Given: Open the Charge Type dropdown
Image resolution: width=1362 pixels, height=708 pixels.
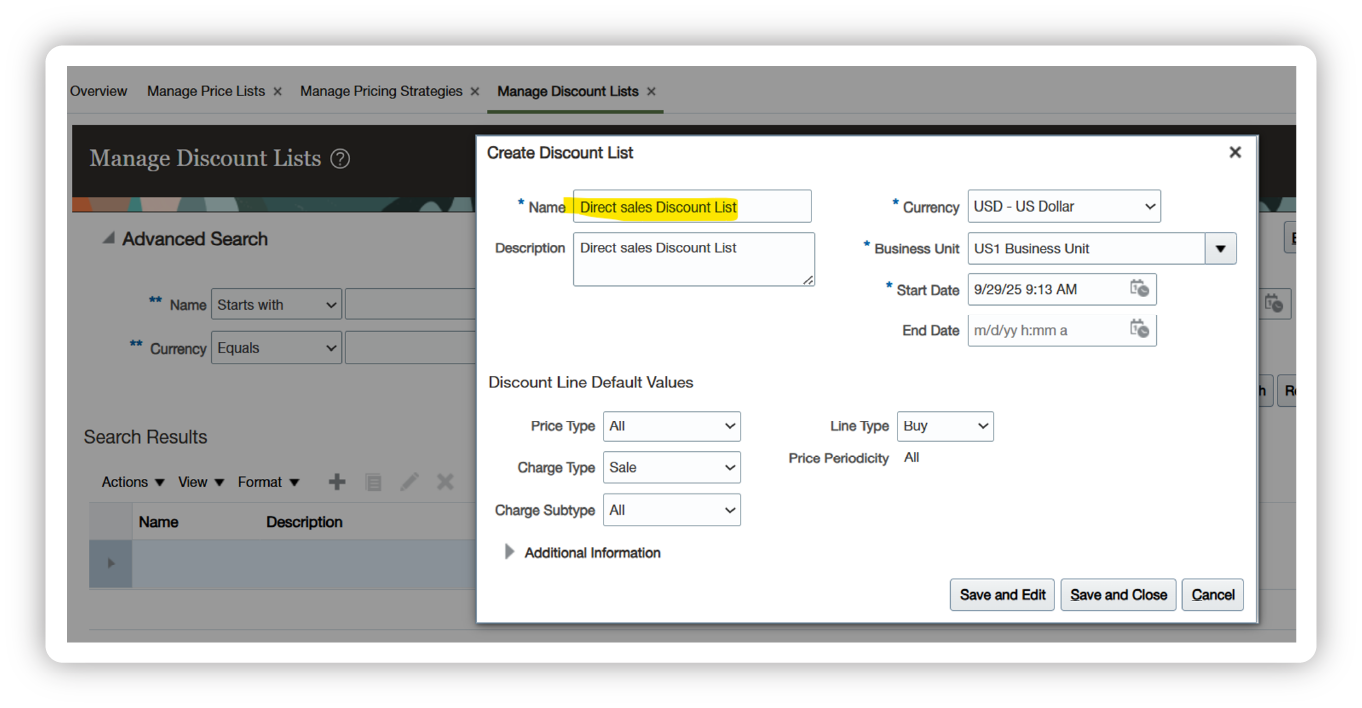Looking at the screenshot, I should click(x=672, y=467).
